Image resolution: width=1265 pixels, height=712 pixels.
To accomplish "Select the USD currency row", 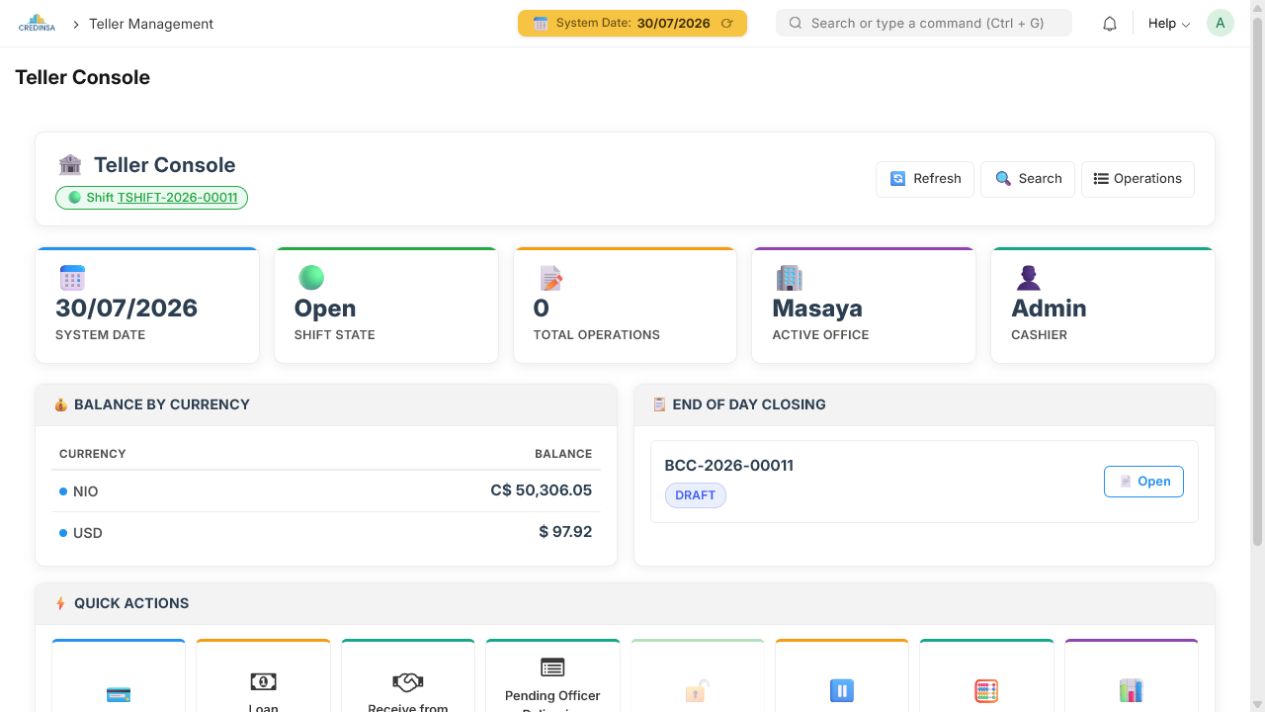I will pyautogui.click(x=326, y=532).
